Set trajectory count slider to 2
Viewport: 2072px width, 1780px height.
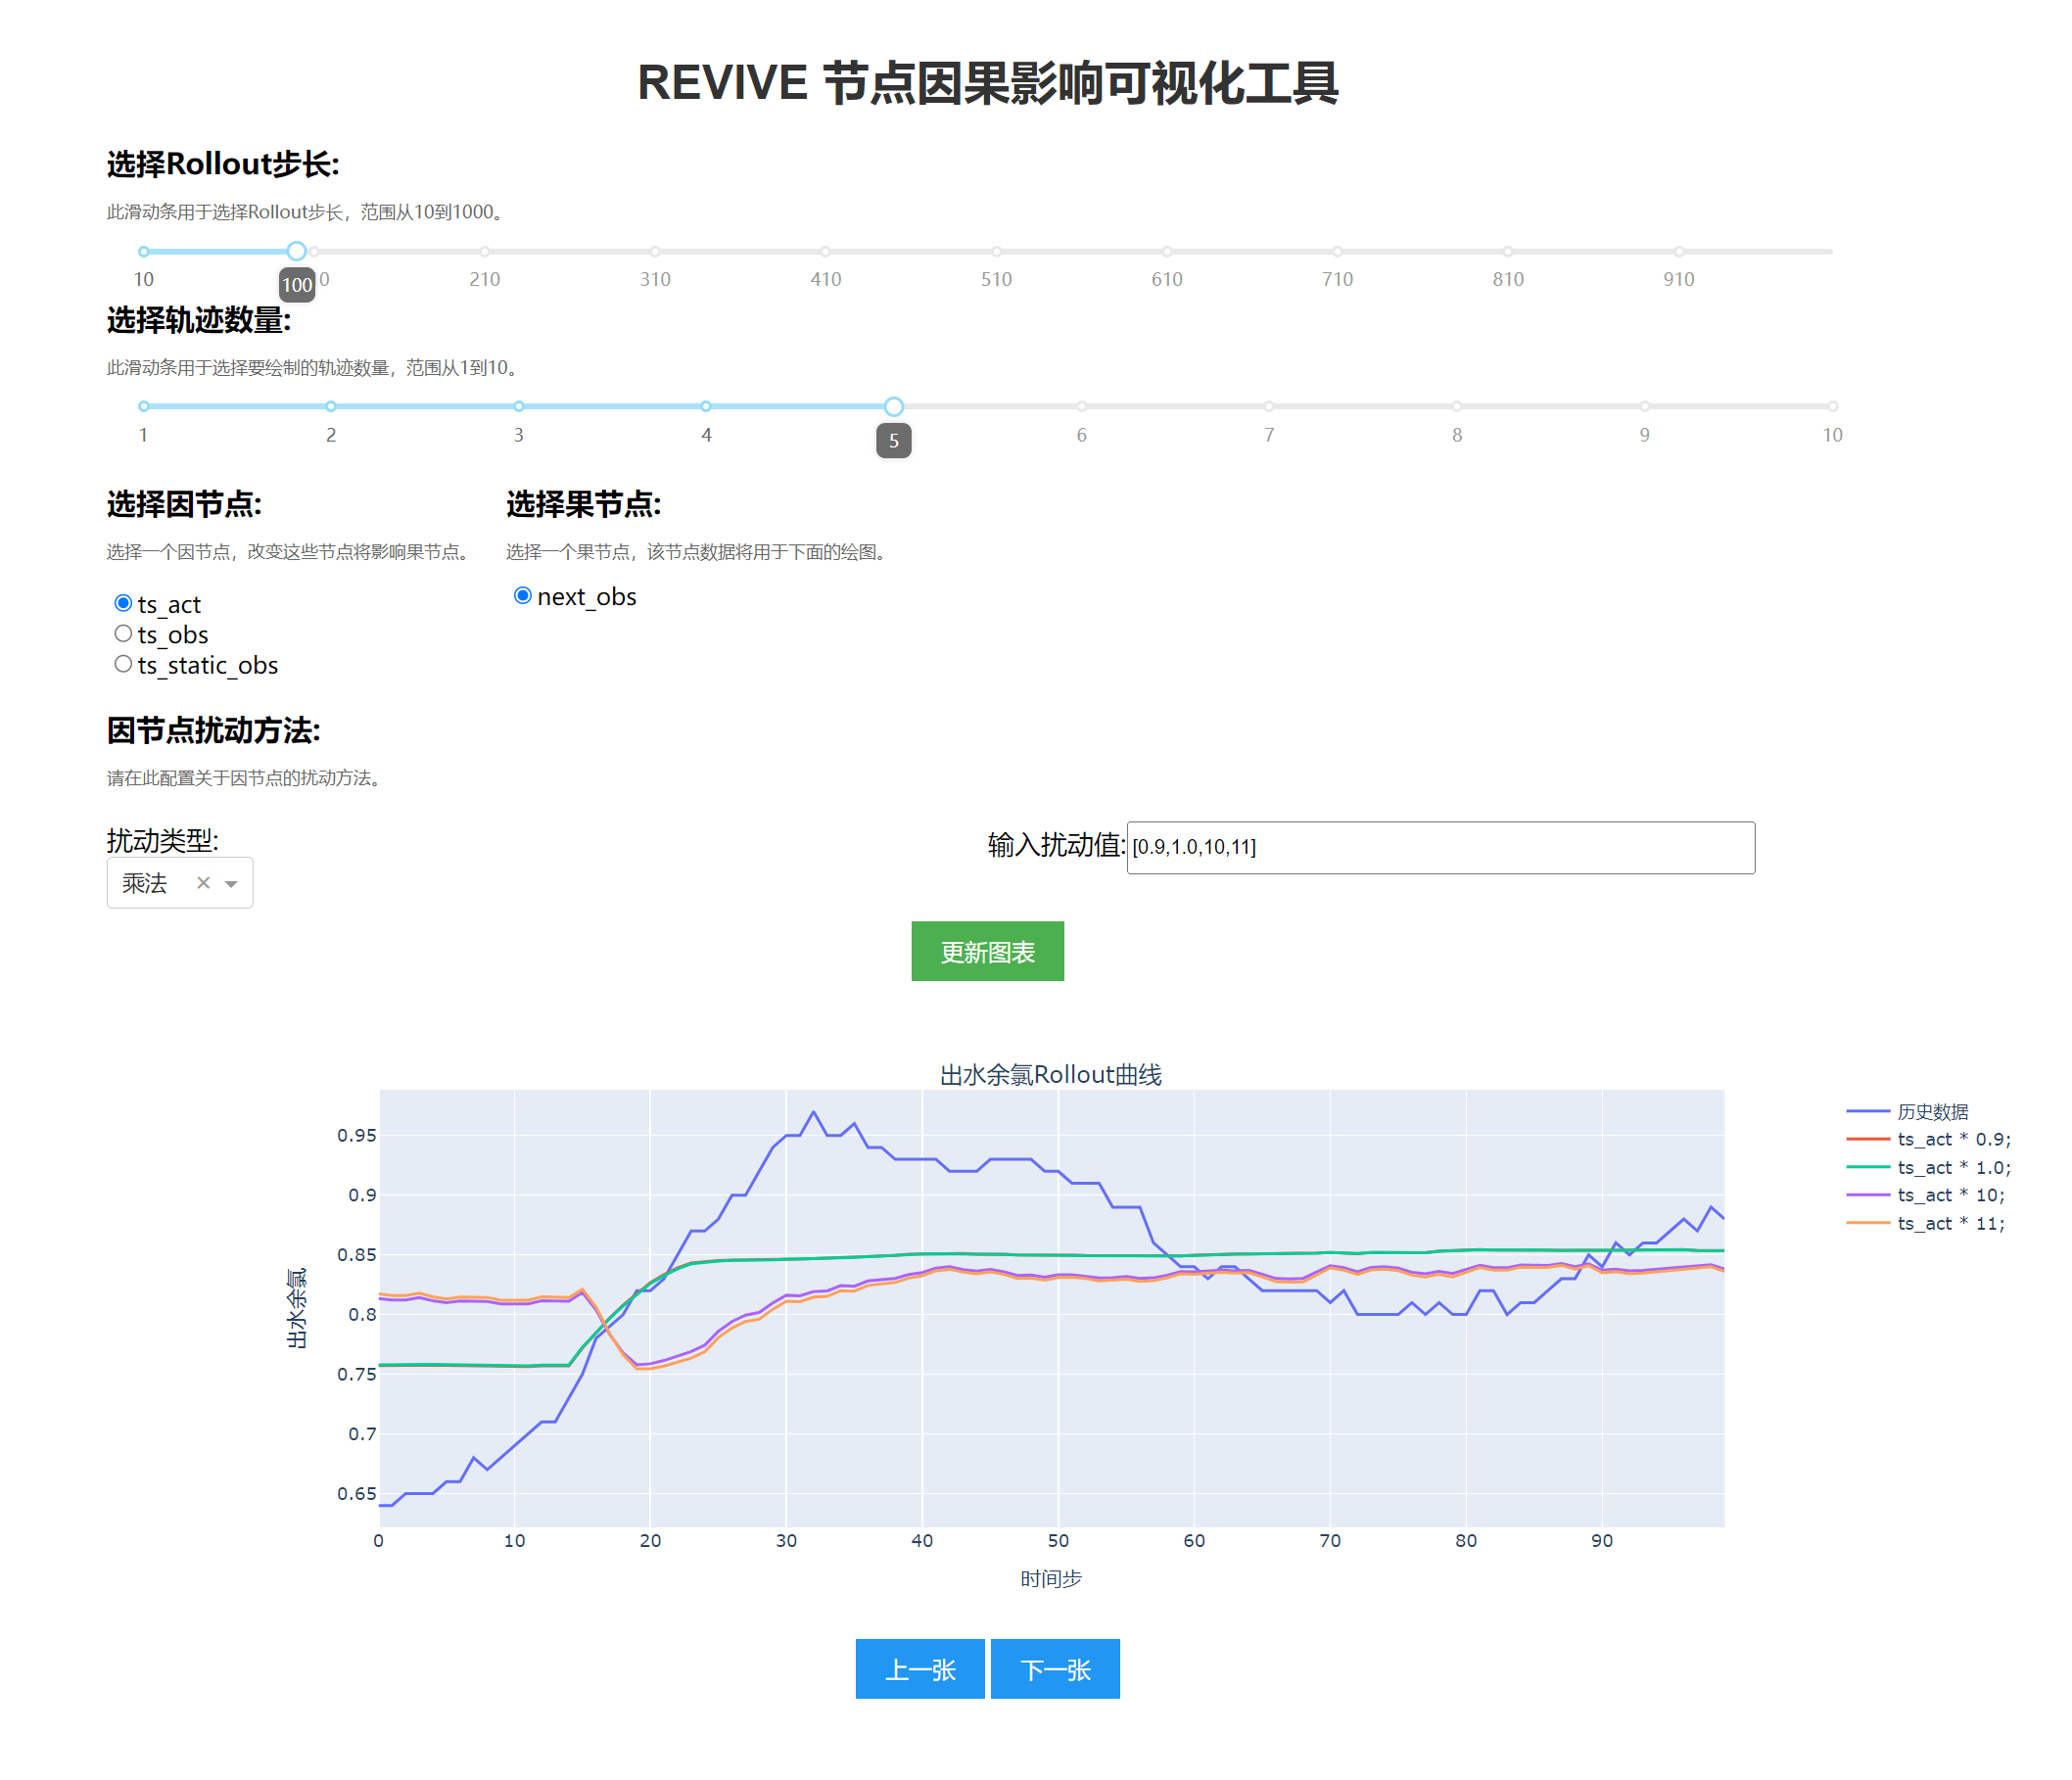(x=331, y=406)
